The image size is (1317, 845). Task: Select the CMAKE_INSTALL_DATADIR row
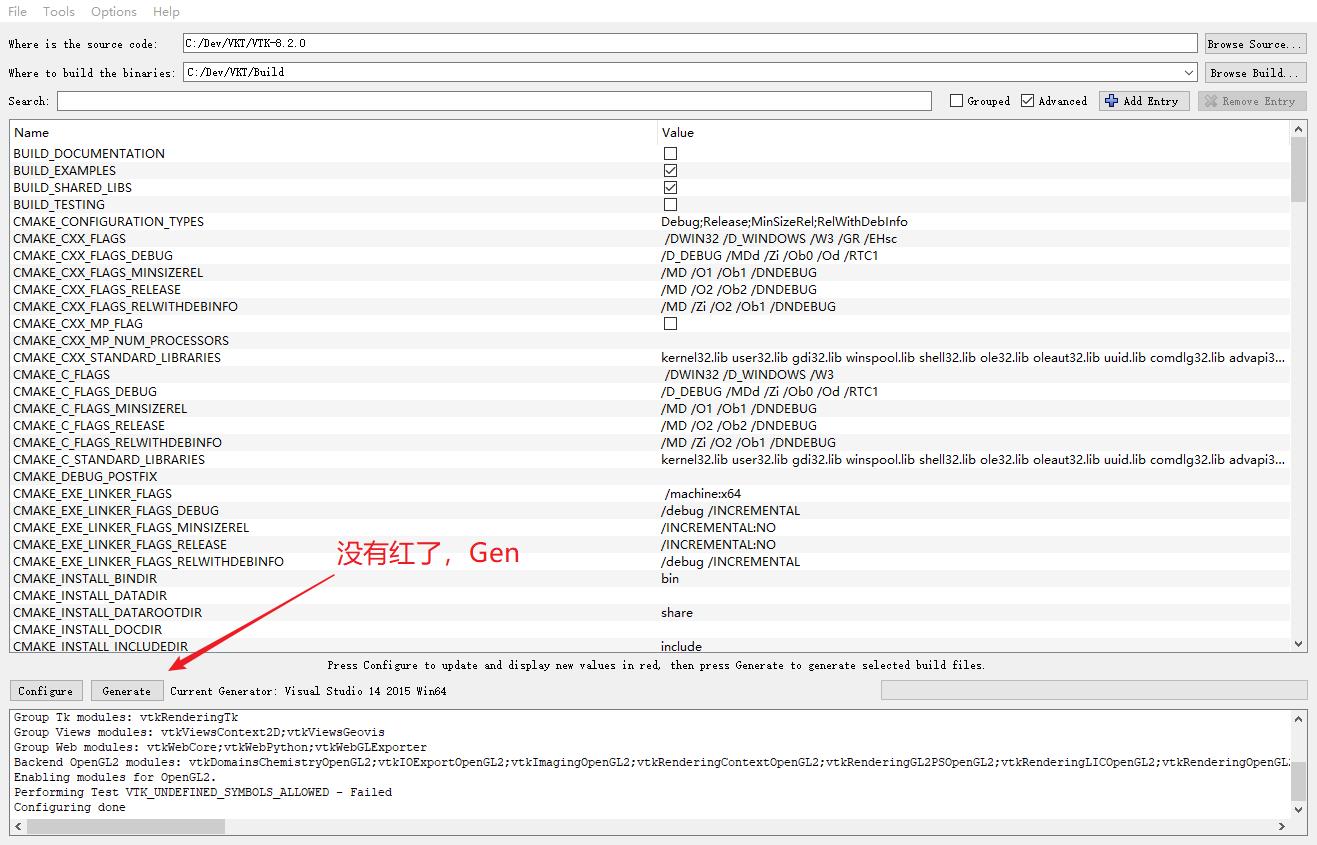(x=649, y=595)
